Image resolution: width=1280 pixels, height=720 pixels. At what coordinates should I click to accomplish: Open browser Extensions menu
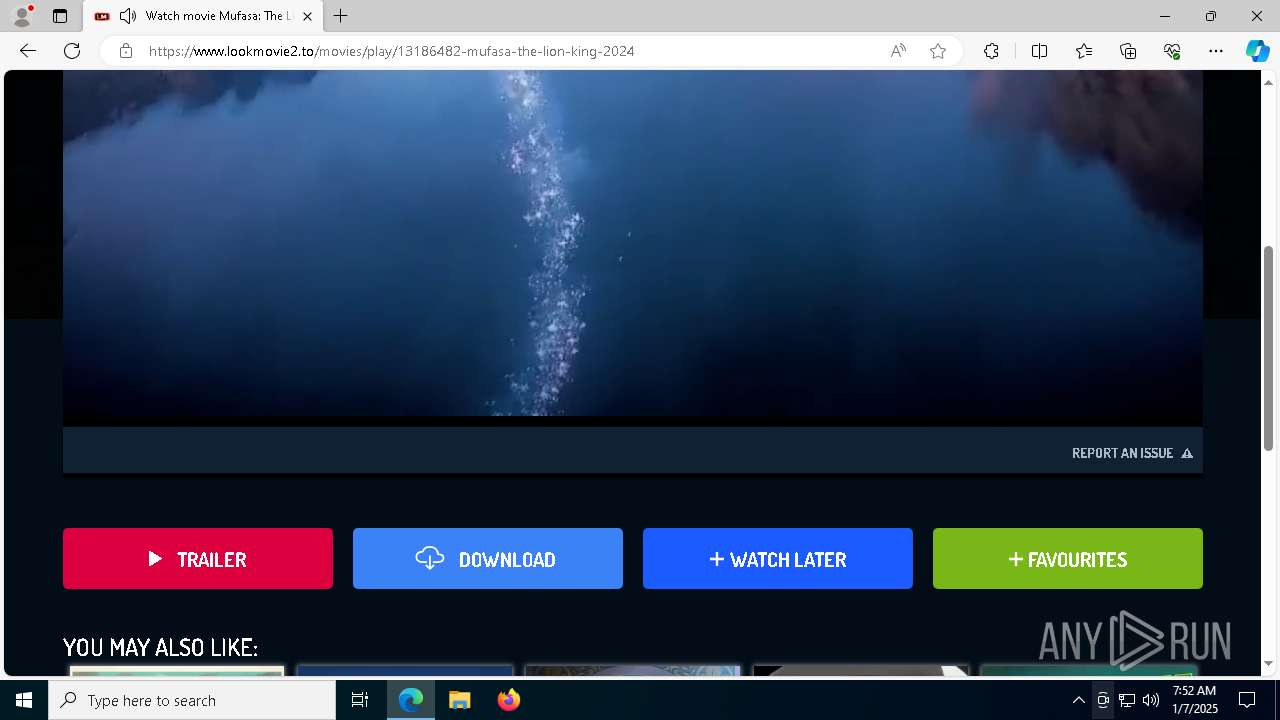pos(991,51)
